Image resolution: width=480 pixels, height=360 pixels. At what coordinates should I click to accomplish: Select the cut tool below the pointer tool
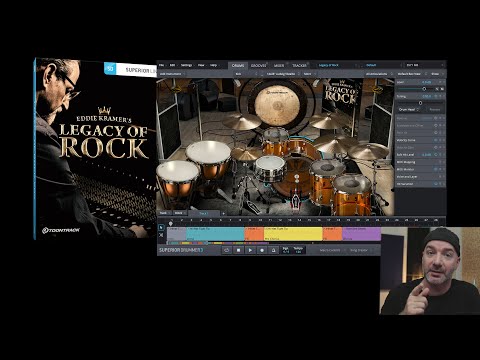coord(161,235)
